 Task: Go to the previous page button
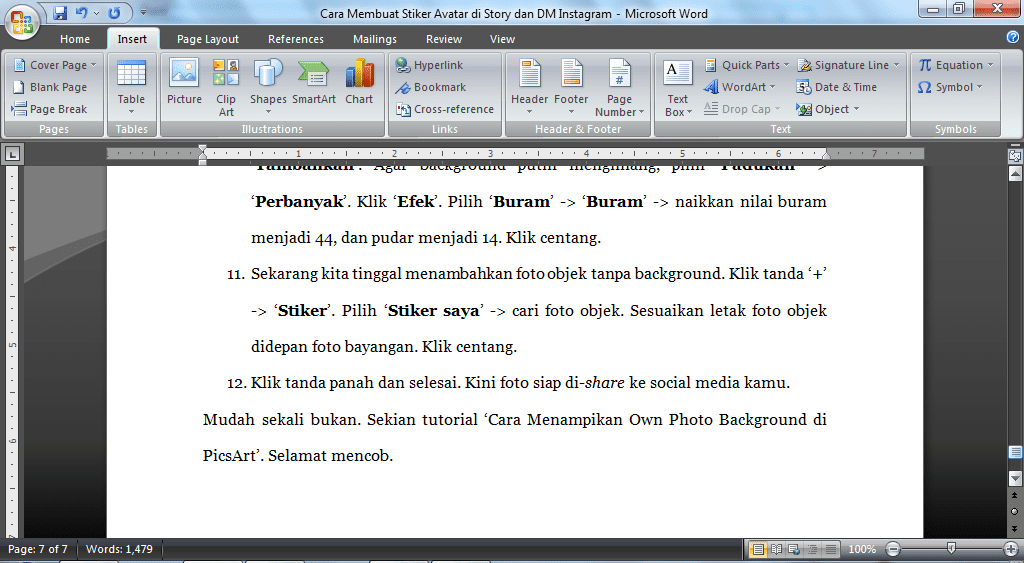click(x=1015, y=496)
